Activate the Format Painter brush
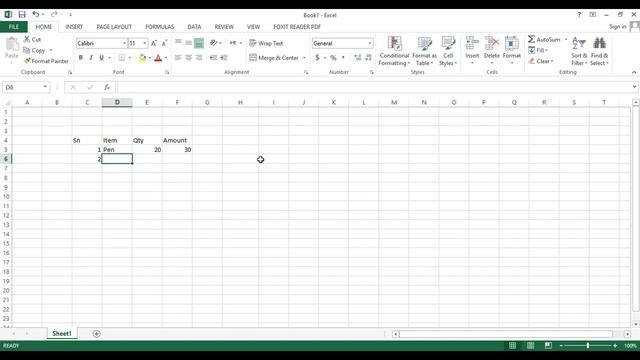640x360 pixels. (27, 61)
